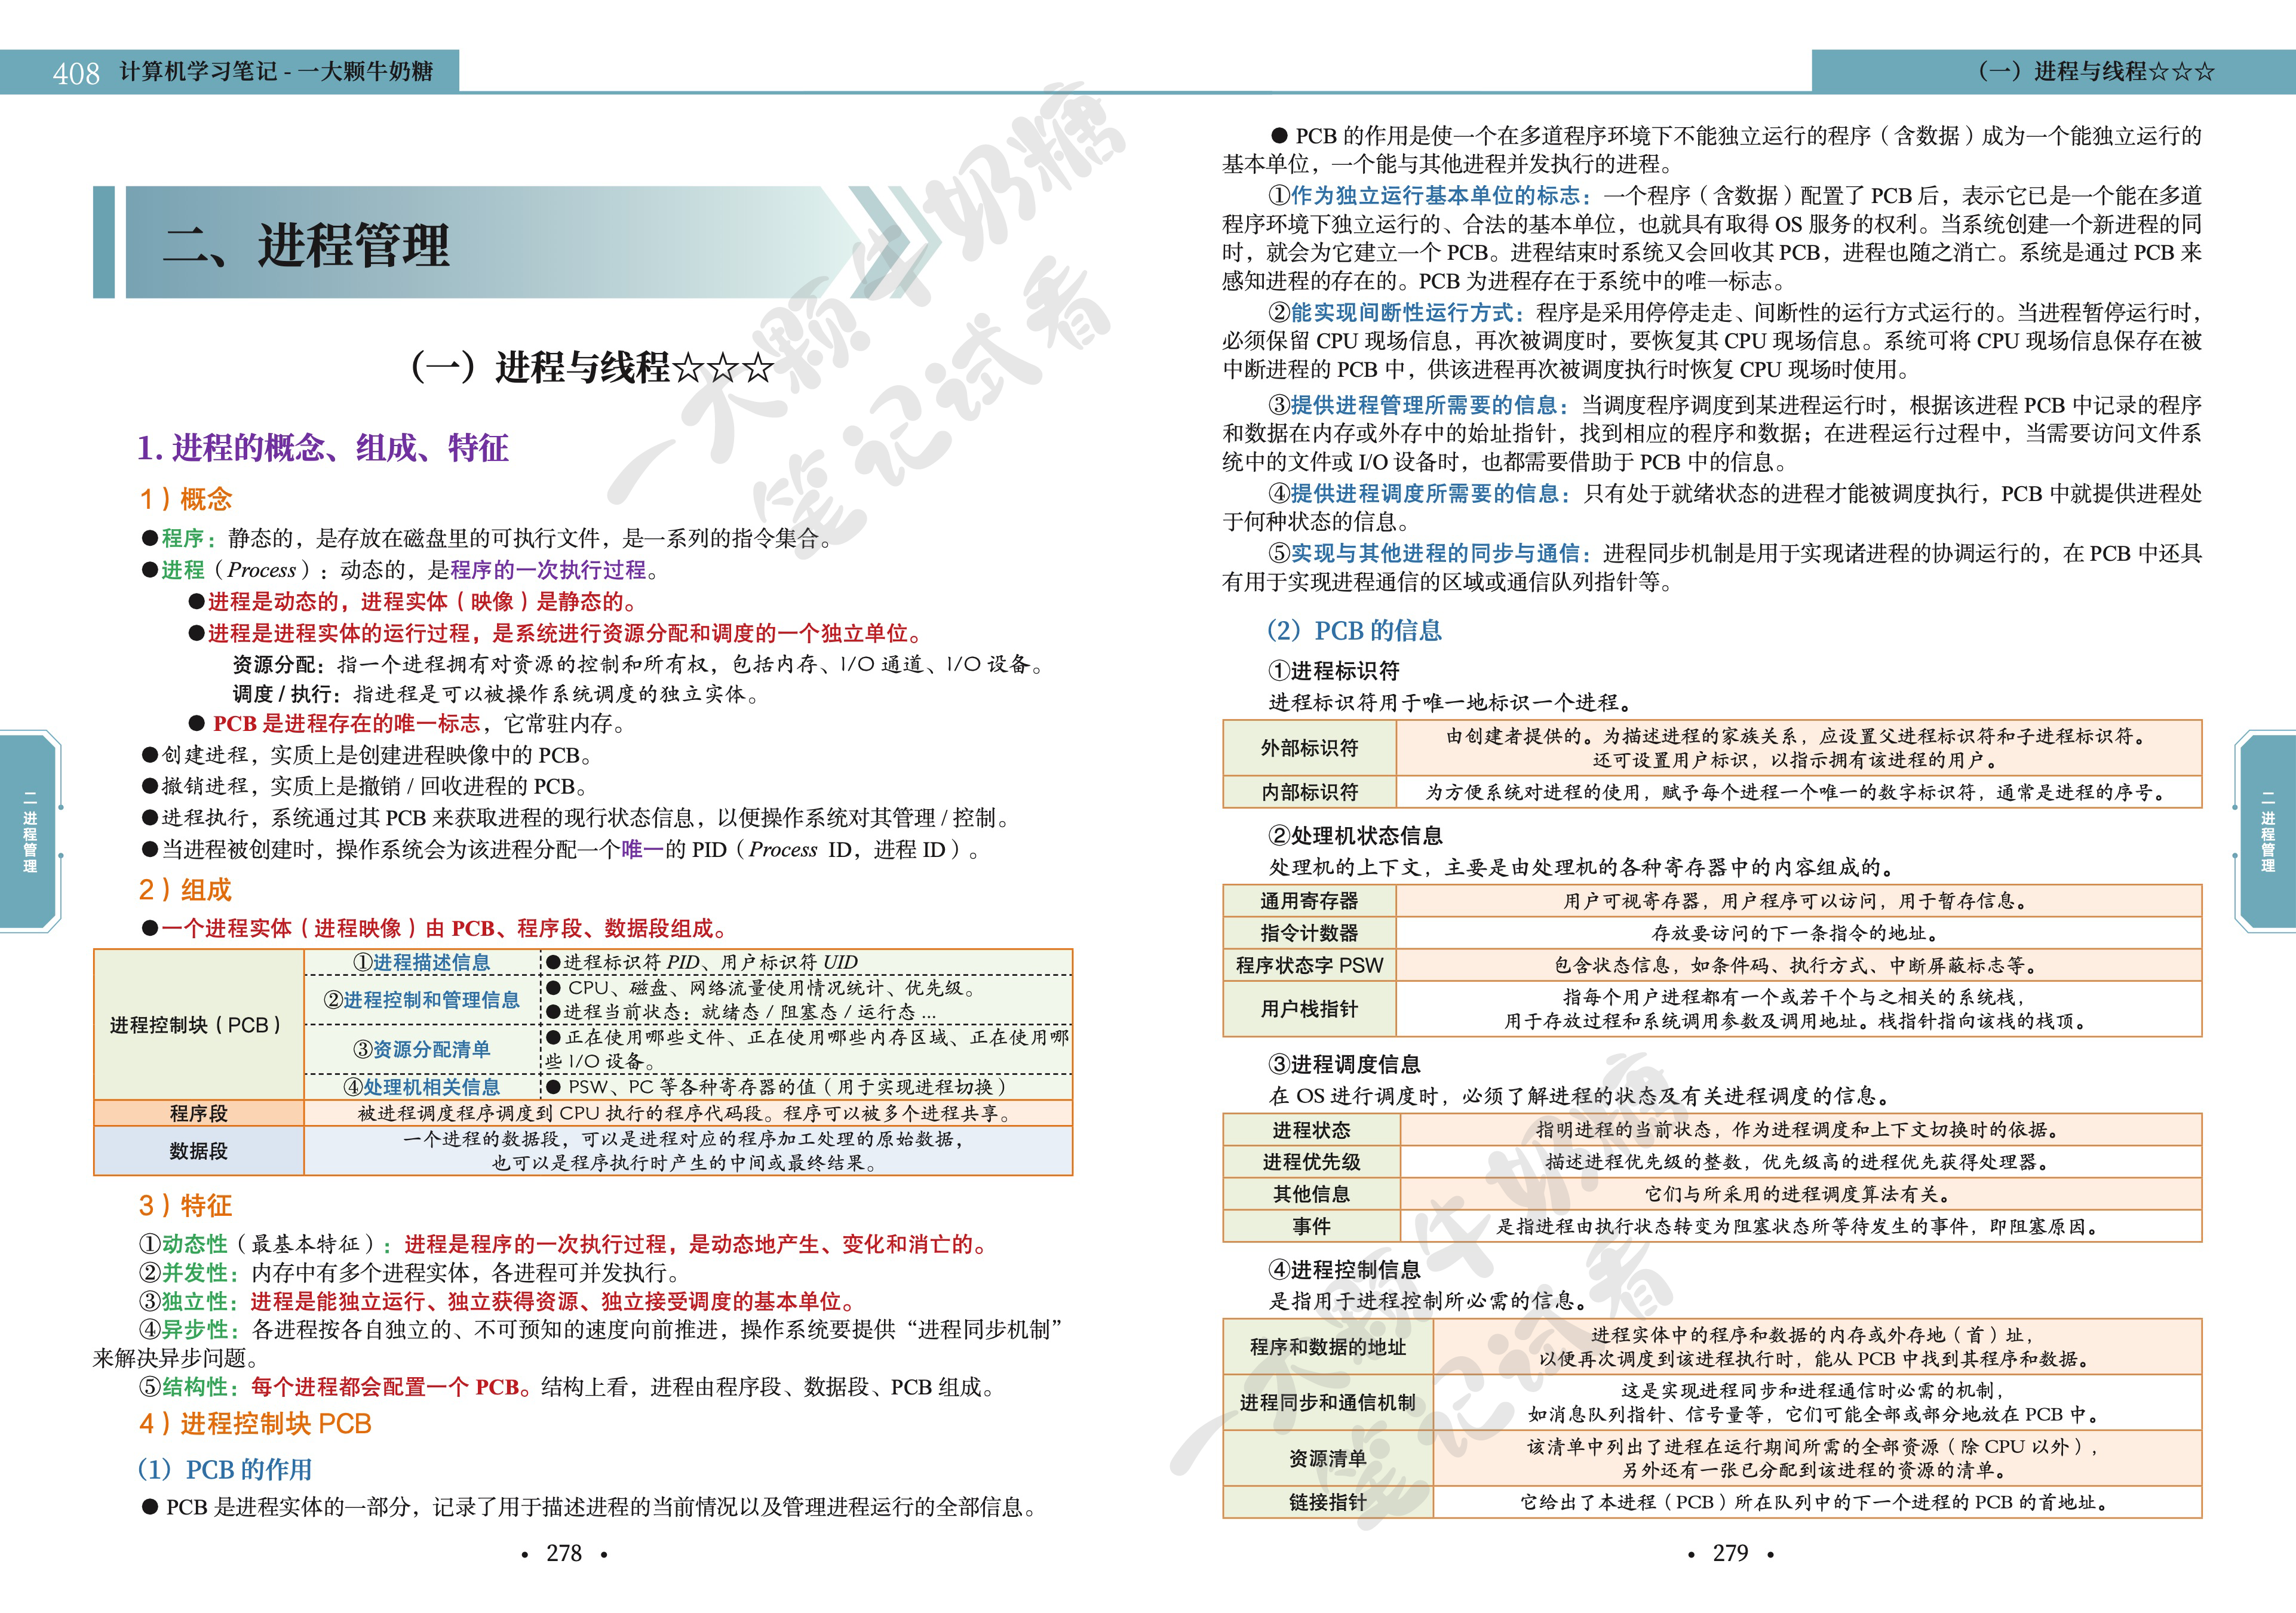
Task: Click the orange subheading 3）特征
Action: coord(186,1205)
